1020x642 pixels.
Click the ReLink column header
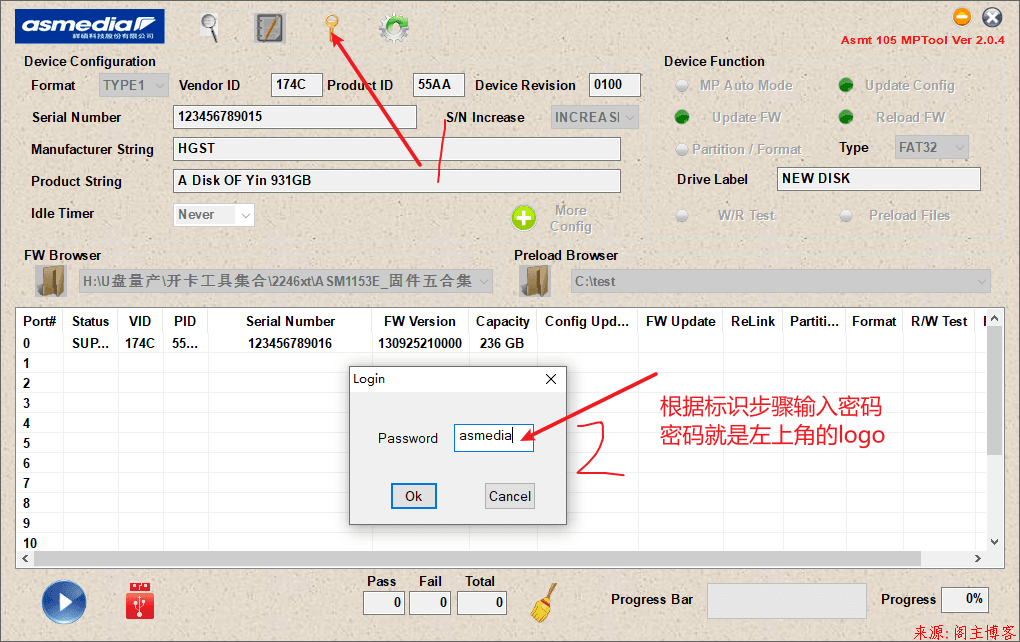pyautogui.click(x=753, y=321)
